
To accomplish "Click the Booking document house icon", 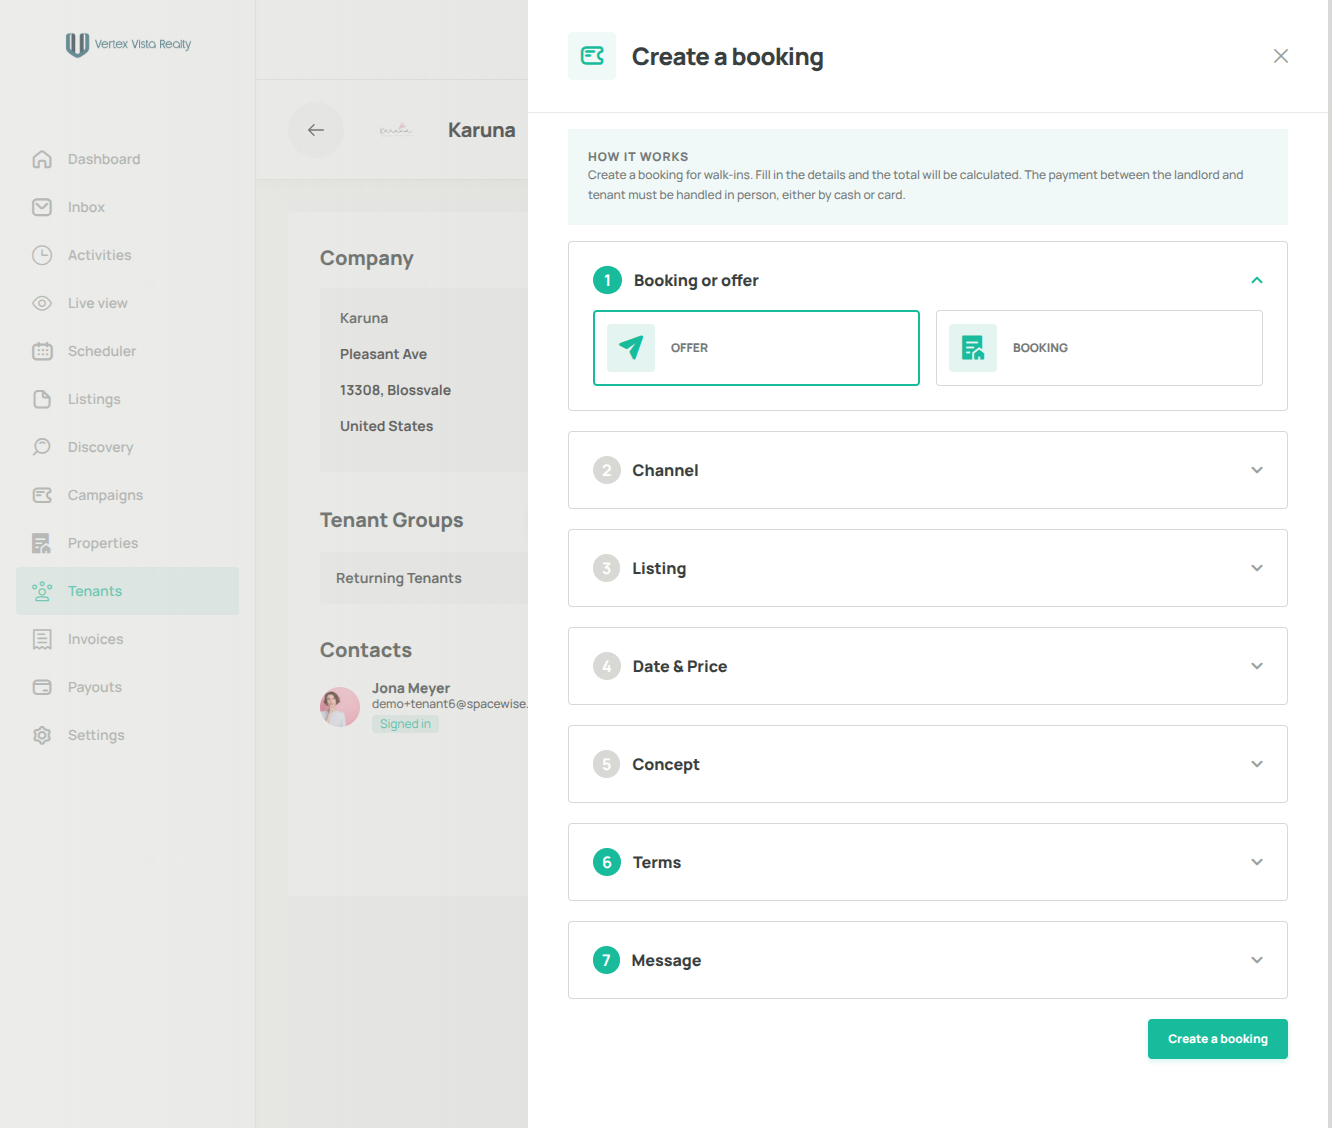I will point(973,348).
